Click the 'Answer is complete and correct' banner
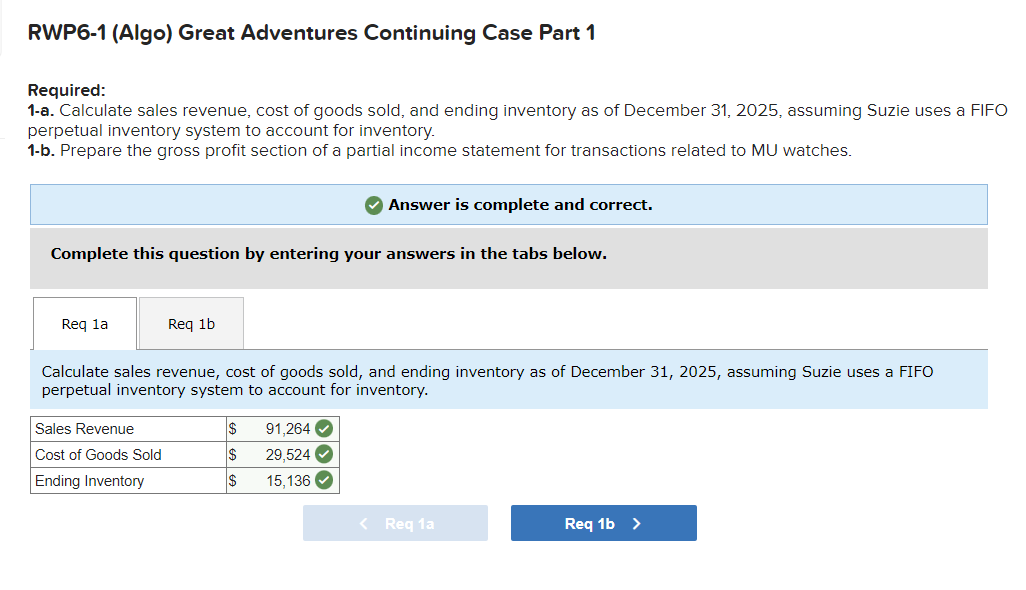Screen dimensions: 1026x590 tap(510, 204)
